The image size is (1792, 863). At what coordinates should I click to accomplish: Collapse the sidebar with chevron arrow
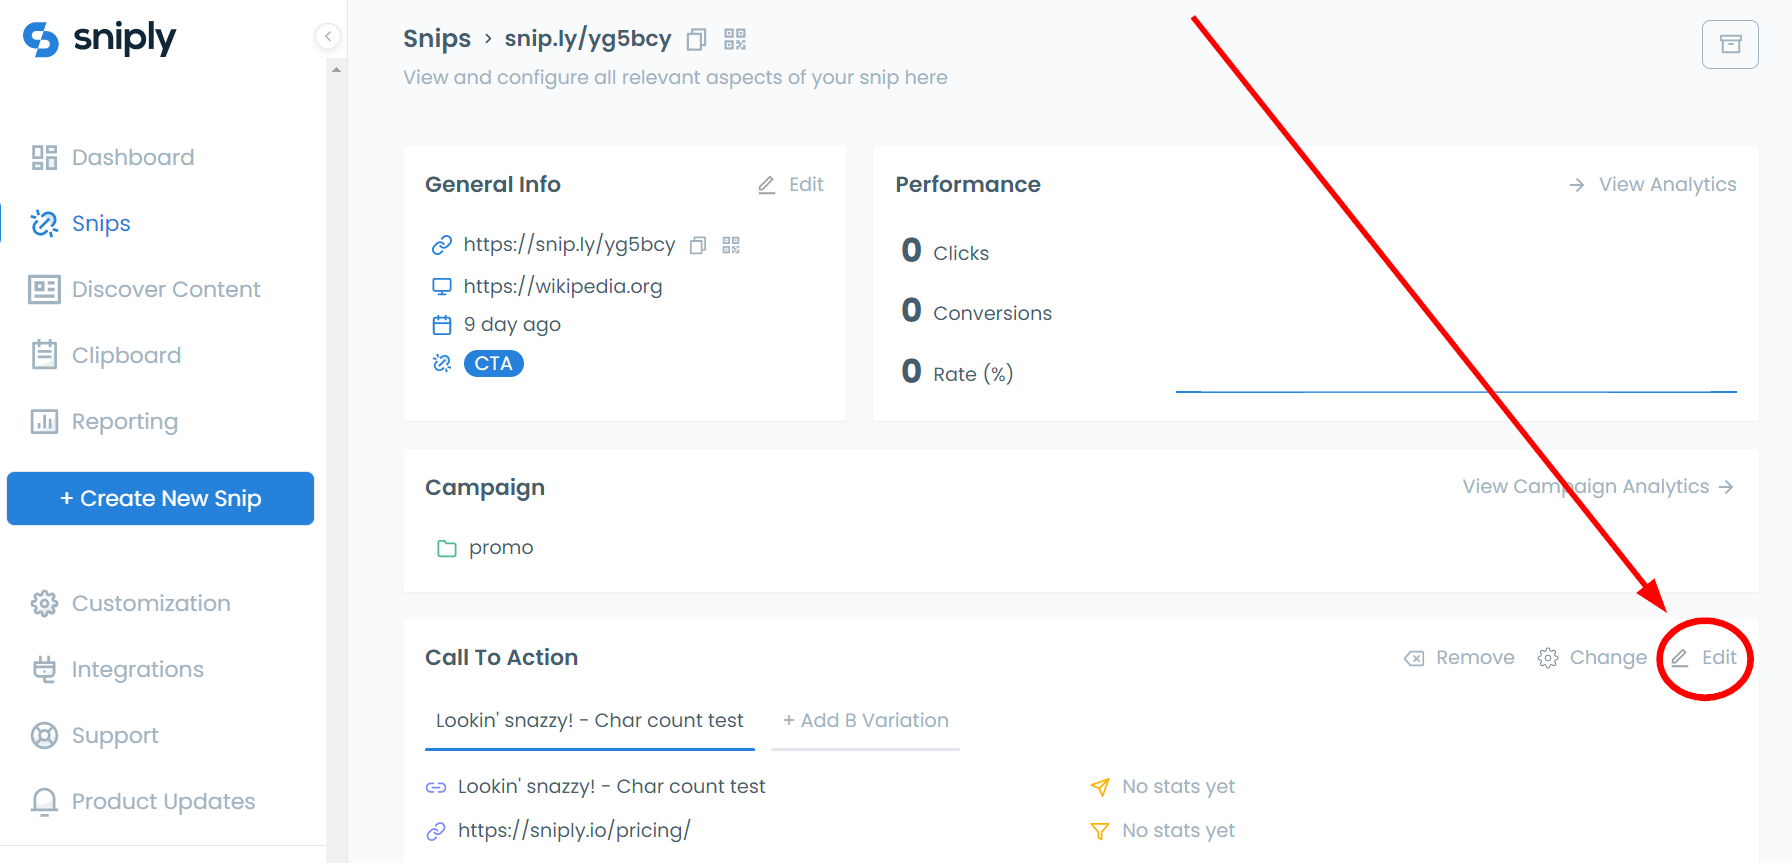tap(328, 36)
